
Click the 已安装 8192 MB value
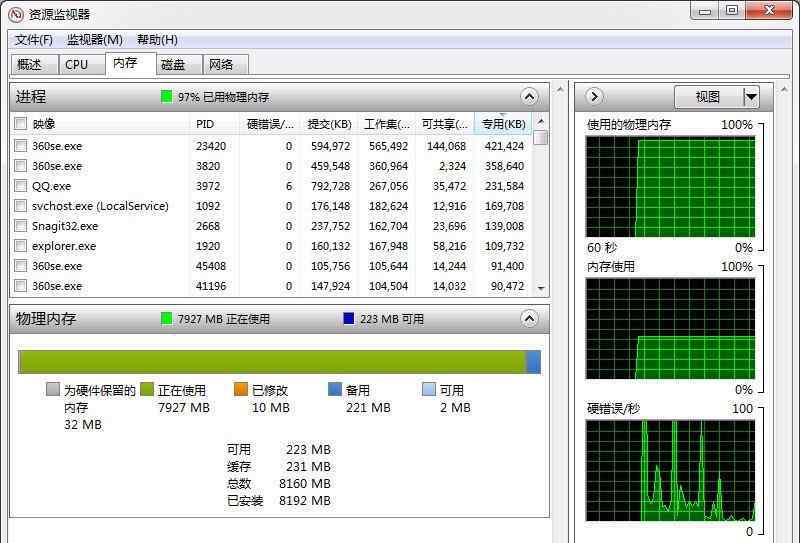coord(305,501)
